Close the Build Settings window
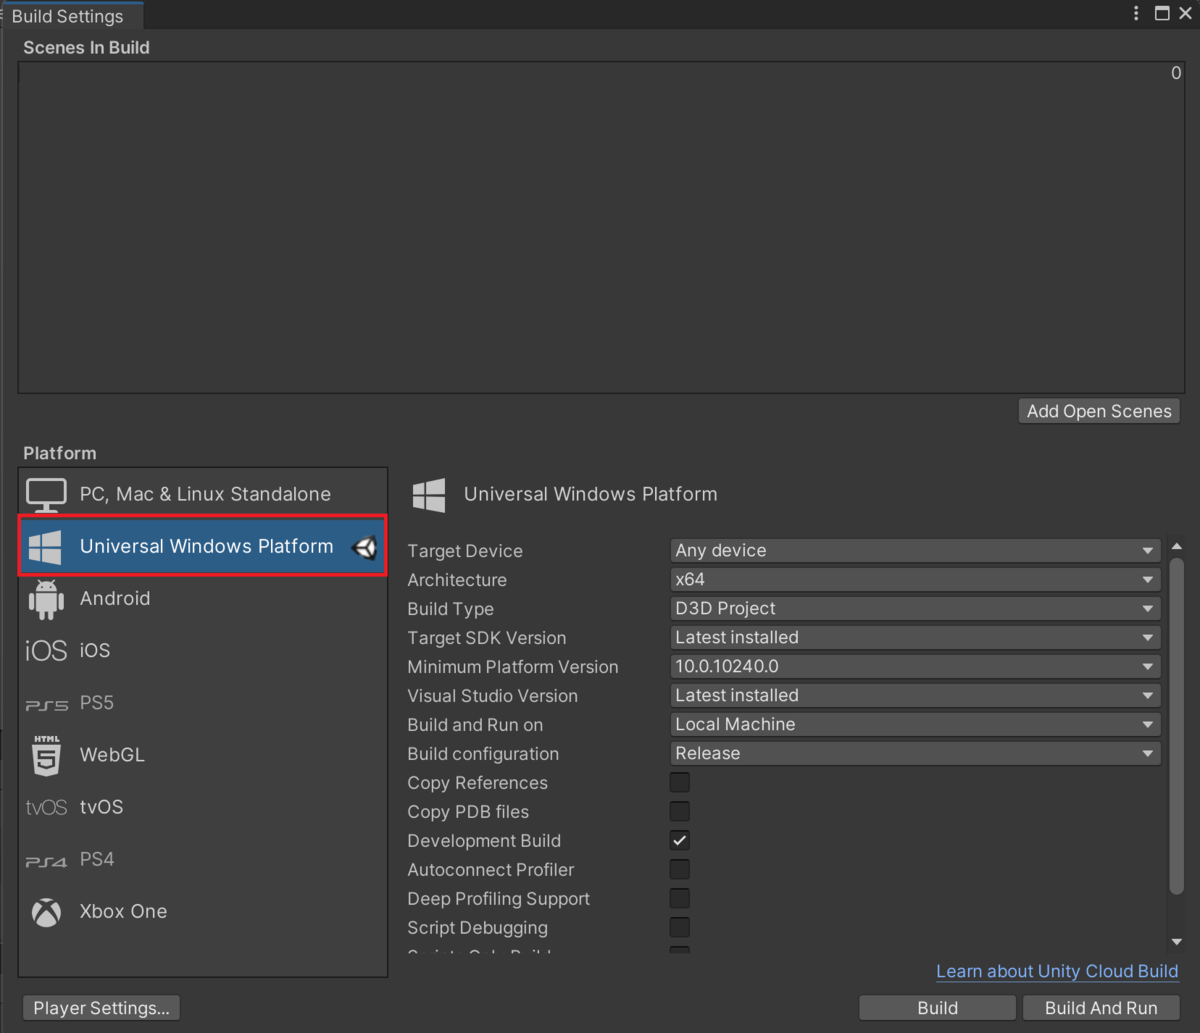 click(x=1186, y=13)
